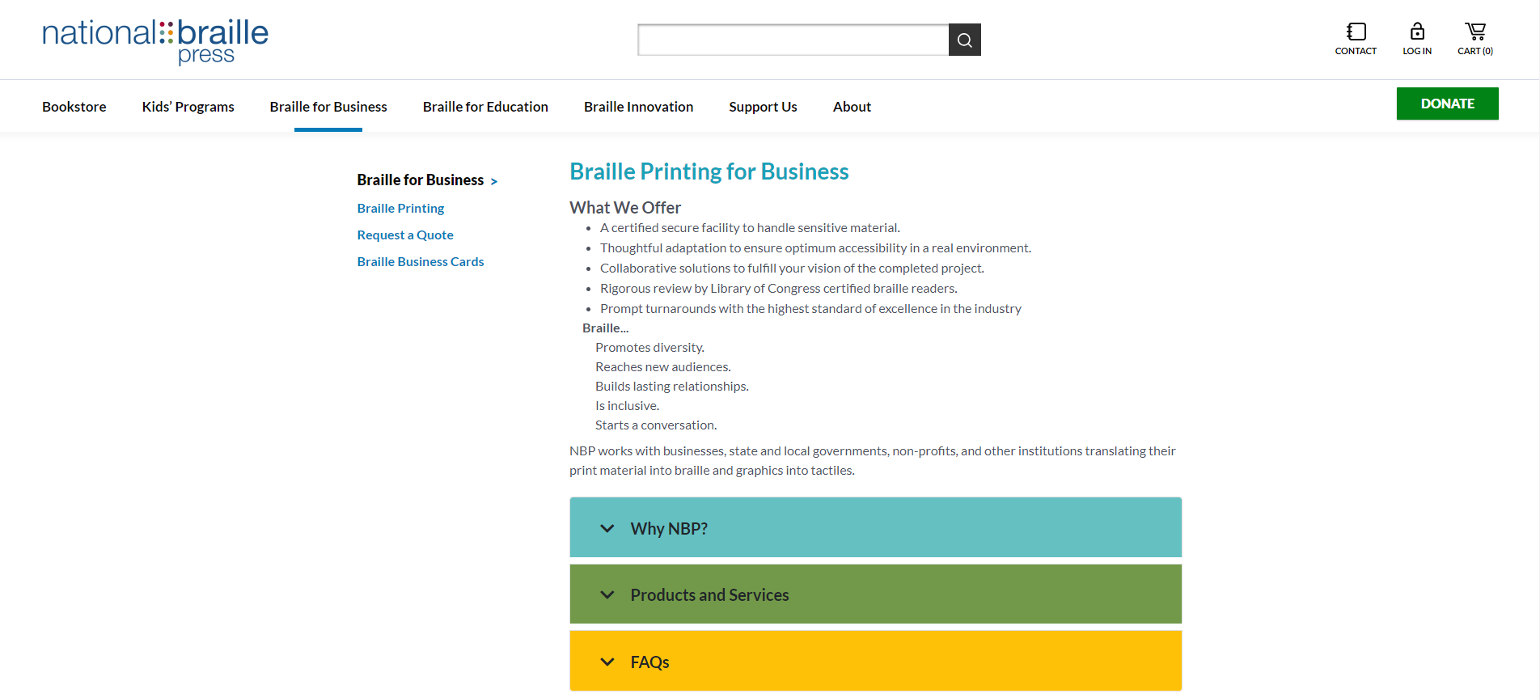Screen dimensions: 1540x700
Task: Click the Log In padlock icon
Action: tap(1417, 32)
